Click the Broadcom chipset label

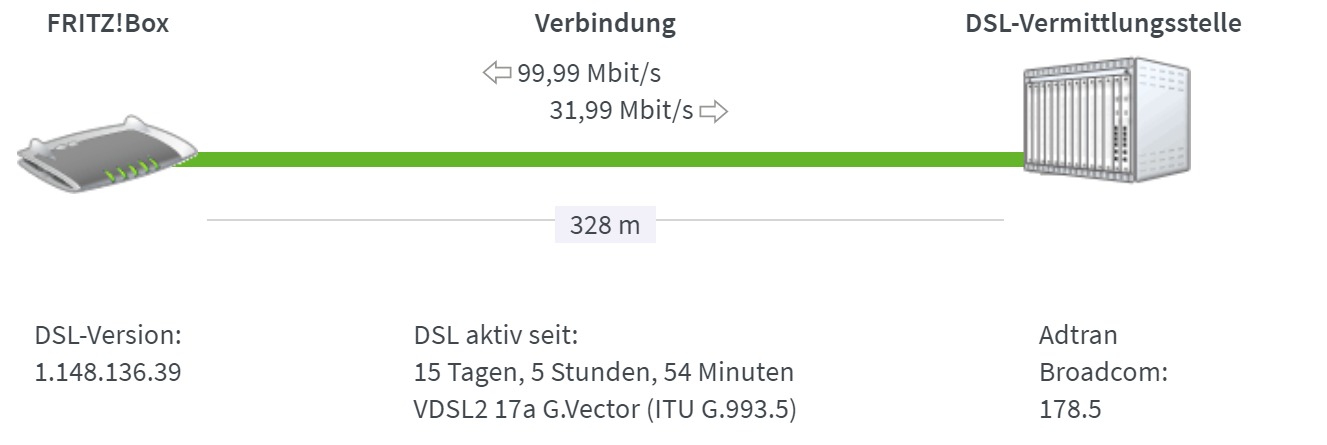pos(1104,373)
